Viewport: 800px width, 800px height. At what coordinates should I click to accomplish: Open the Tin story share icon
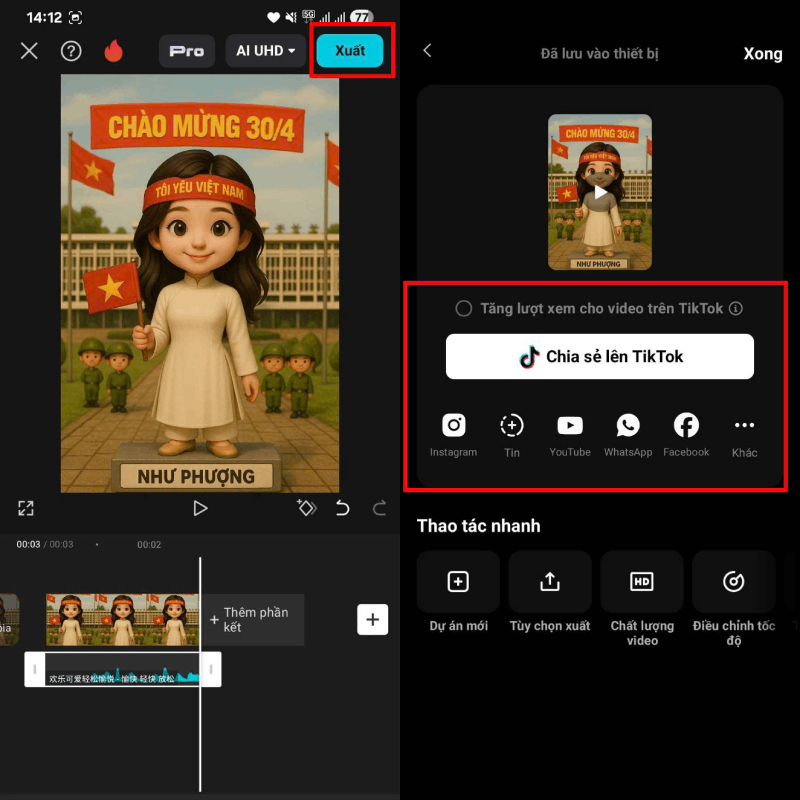[x=512, y=426]
